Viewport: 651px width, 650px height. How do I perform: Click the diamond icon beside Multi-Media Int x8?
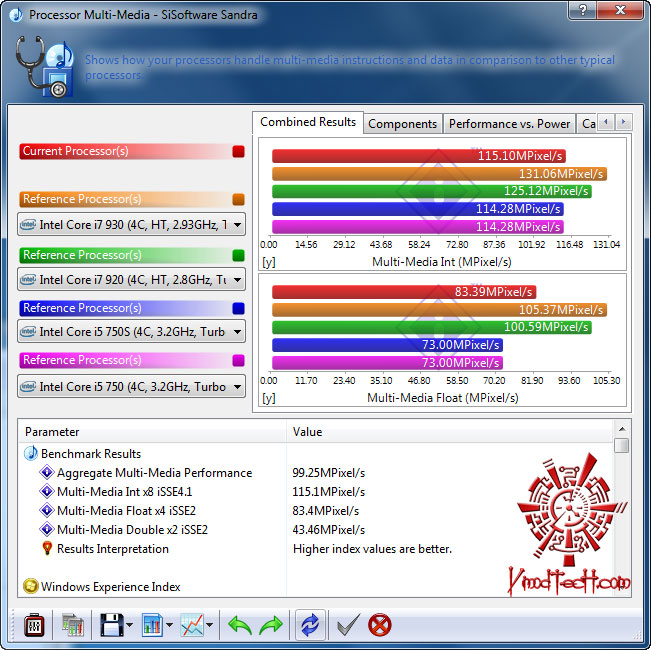pyautogui.click(x=46, y=491)
